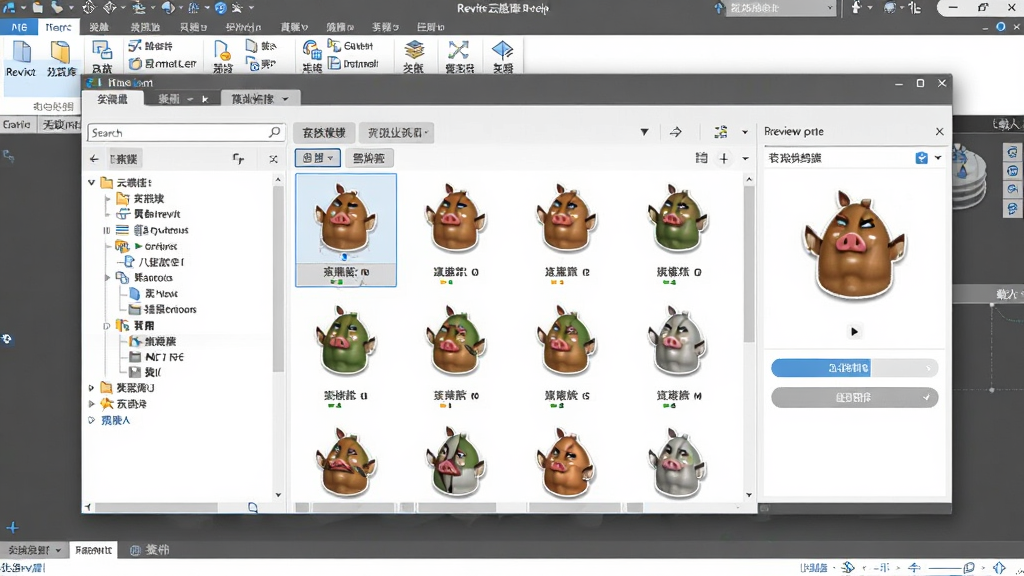Click the topmost icon in the right-side vertical toolbar
This screenshot has width=1024, height=576.
[x=1012, y=152]
